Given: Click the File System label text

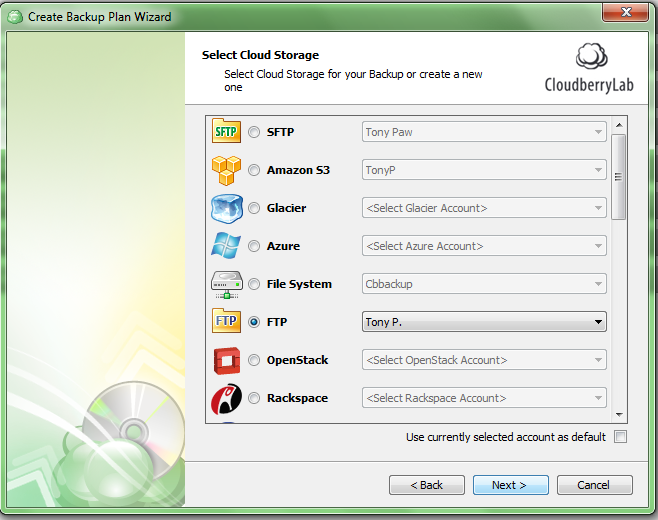Looking at the screenshot, I should (299, 284).
